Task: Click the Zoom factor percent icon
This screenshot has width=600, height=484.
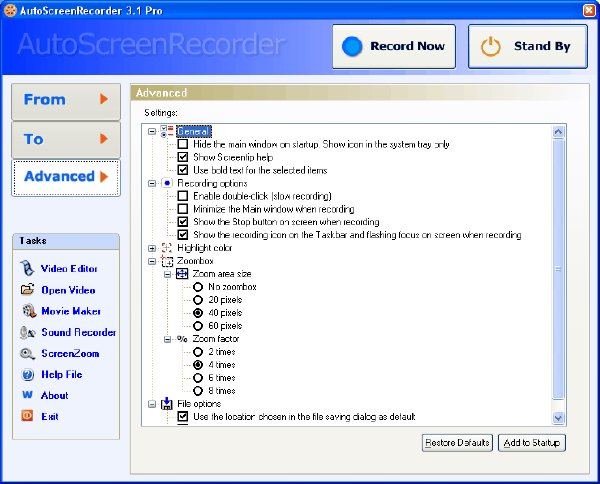Action: 182,339
